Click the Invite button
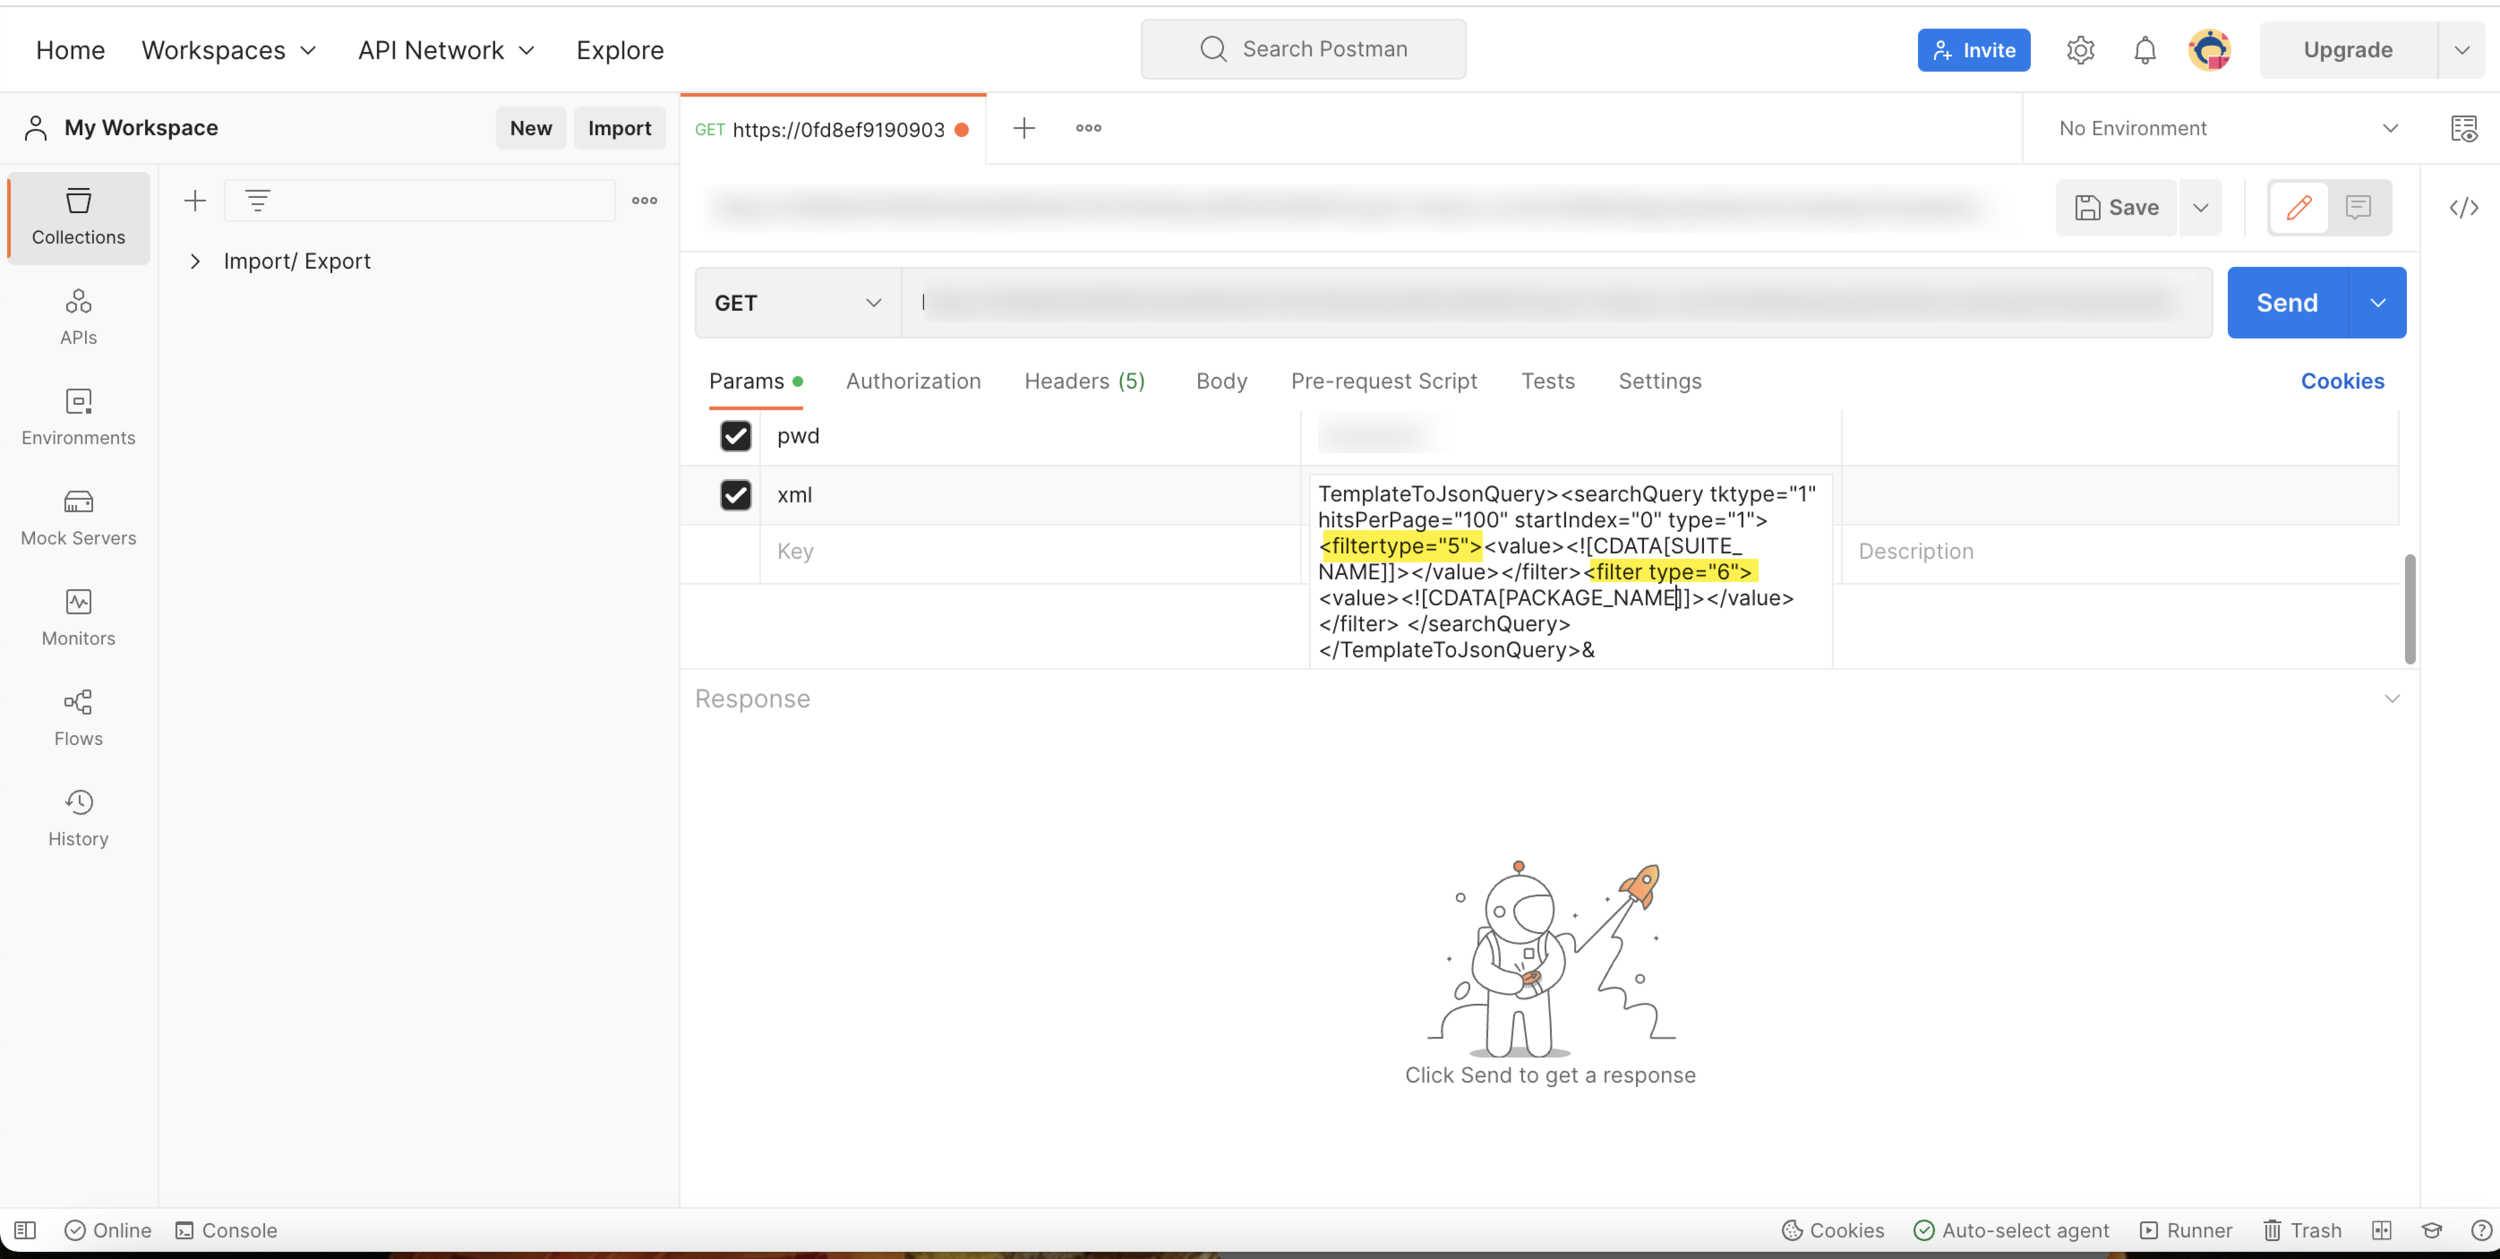This screenshot has width=2500, height=1259. (1973, 50)
